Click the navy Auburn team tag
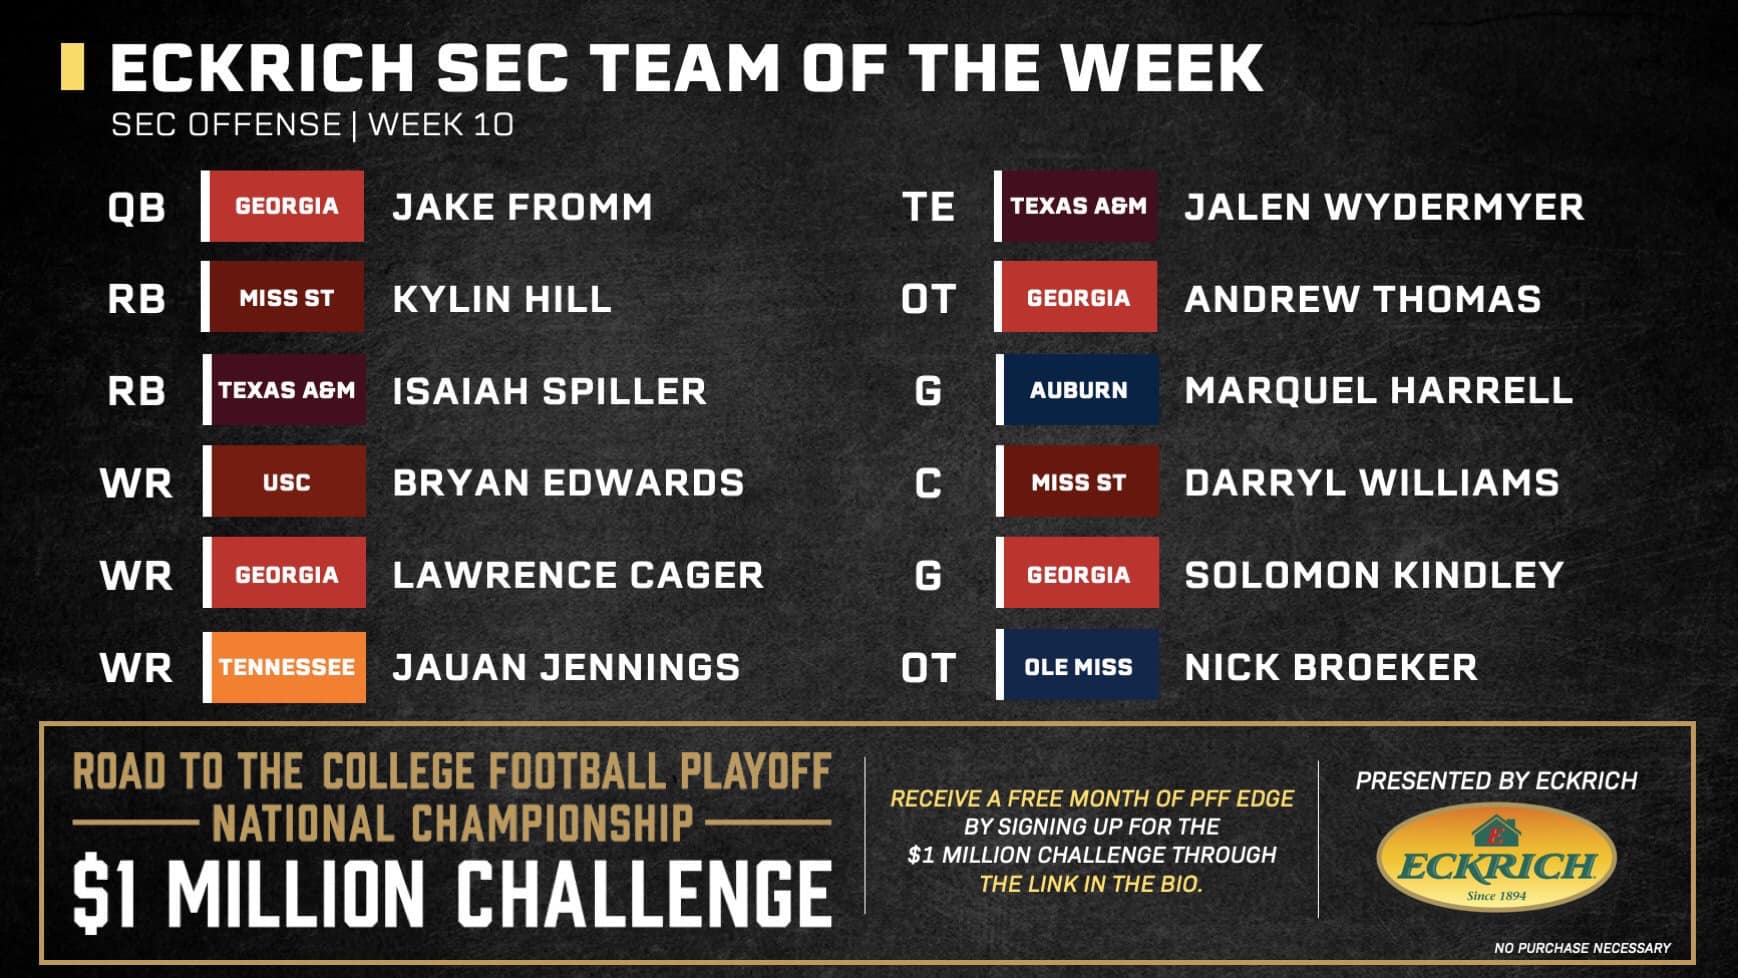Image resolution: width=1738 pixels, height=978 pixels. (1078, 390)
